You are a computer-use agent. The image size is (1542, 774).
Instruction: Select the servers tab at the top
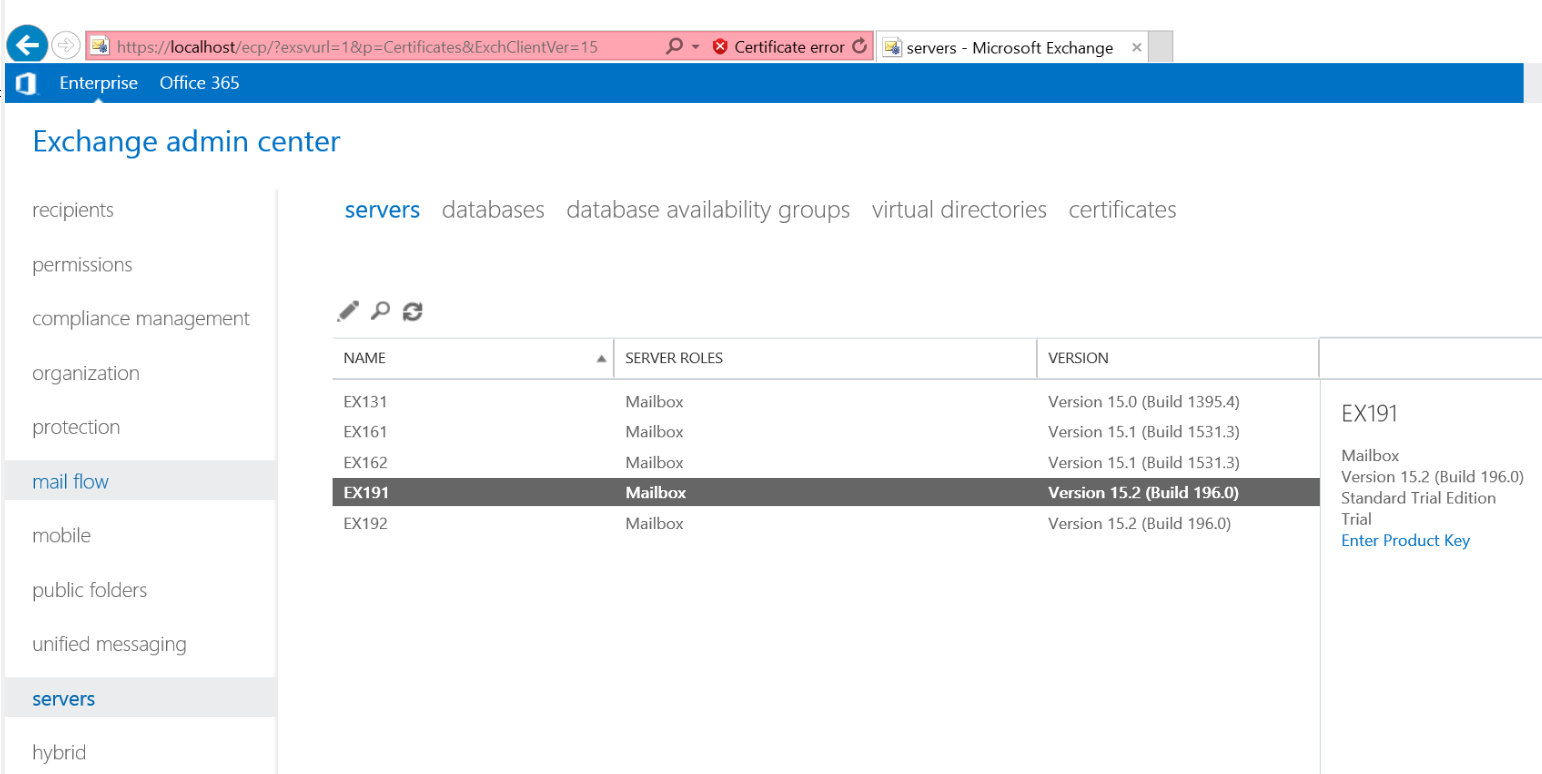(x=382, y=210)
